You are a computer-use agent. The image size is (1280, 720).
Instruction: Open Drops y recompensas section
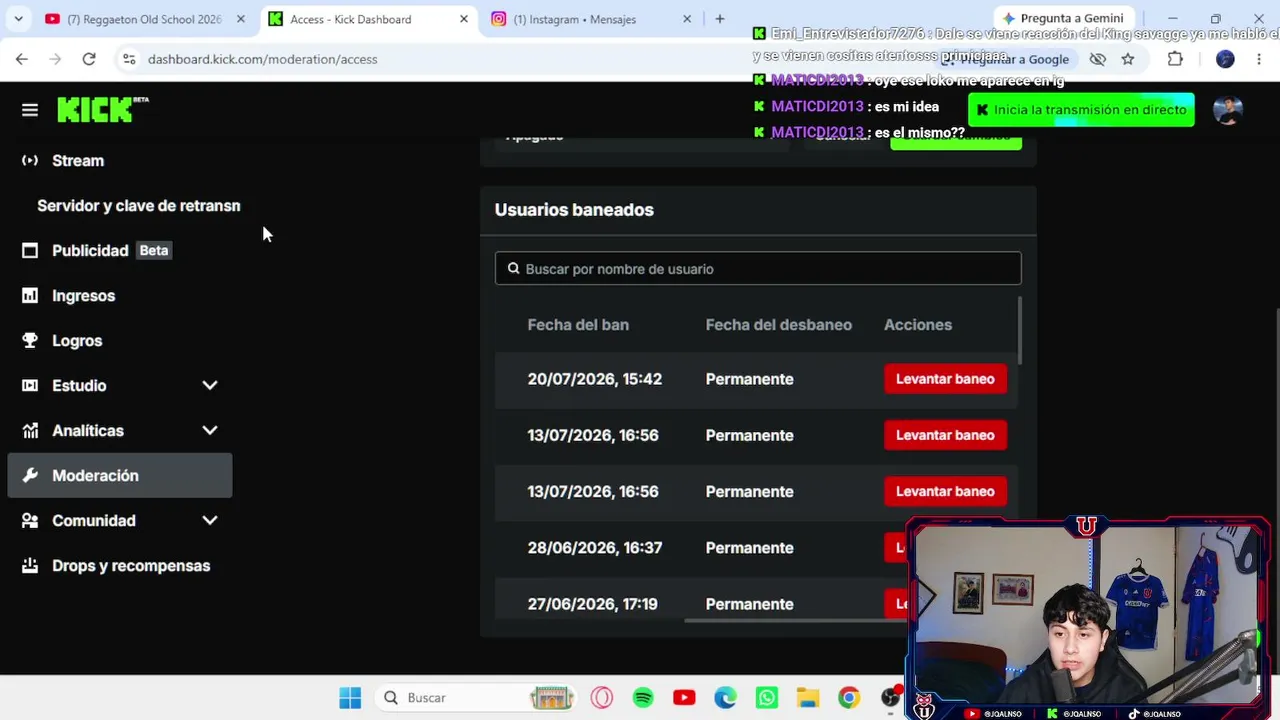click(120, 565)
